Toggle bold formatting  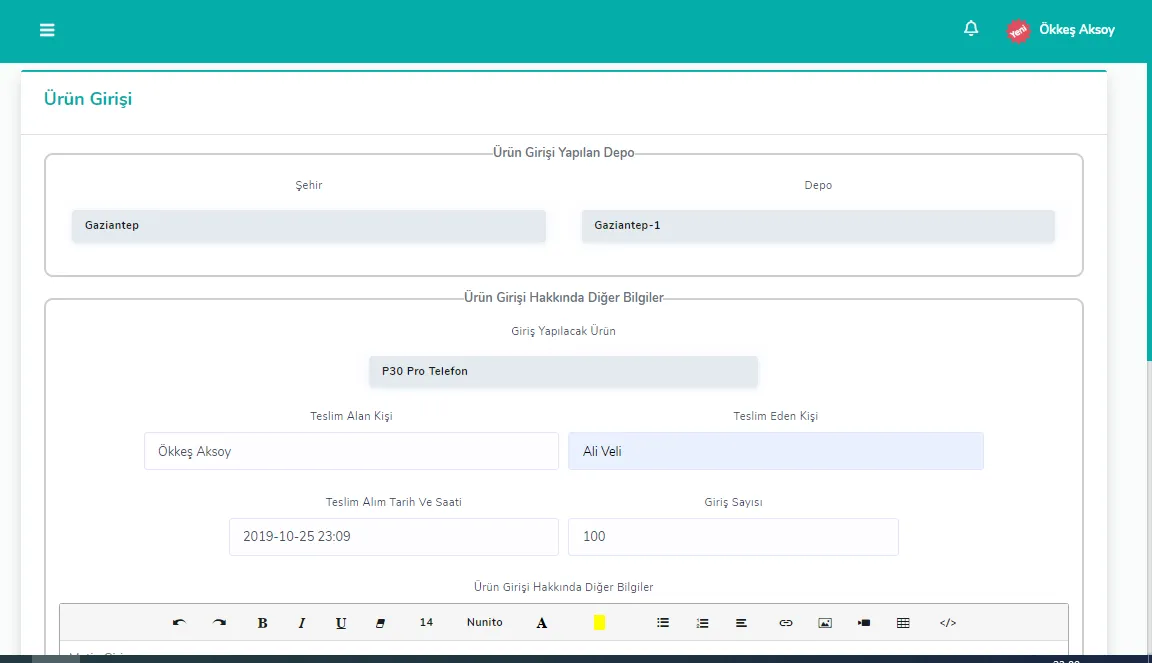click(x=262, y=623)
